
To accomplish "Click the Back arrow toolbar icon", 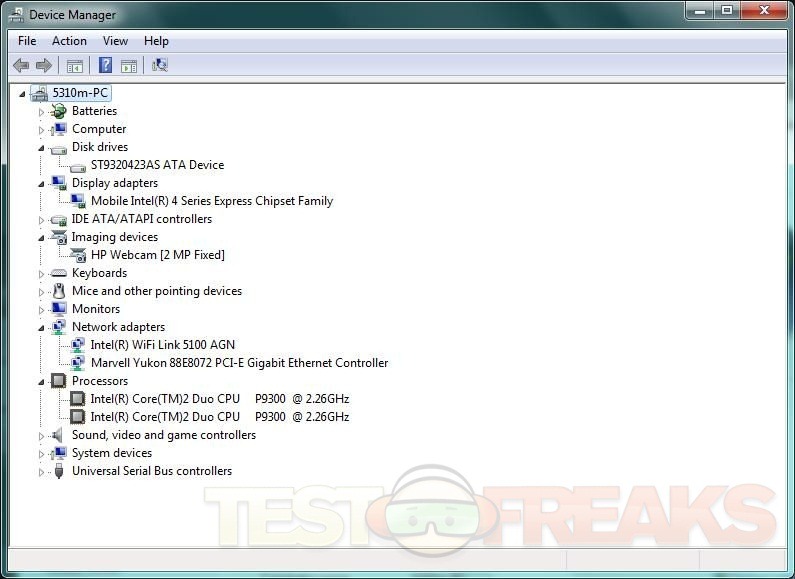I will [21, 65].
